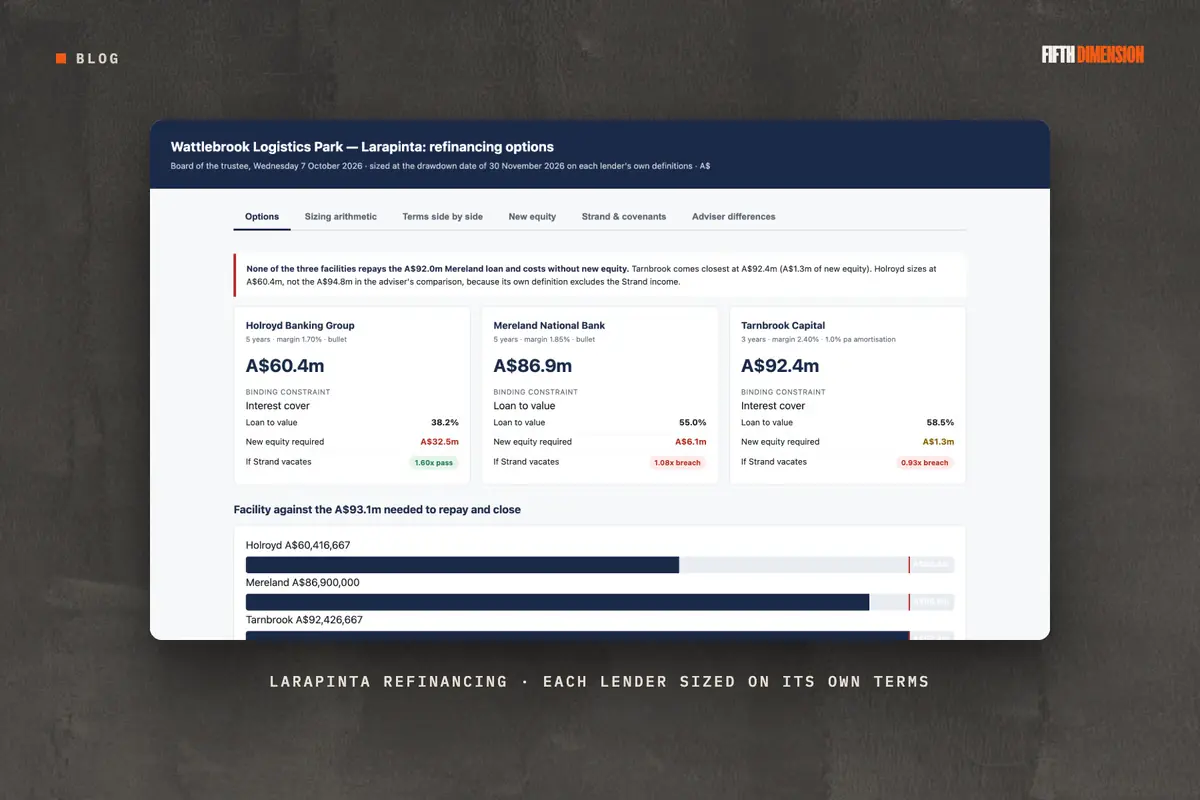Click the 1.60x pass badge

click(x=434, y=463)
